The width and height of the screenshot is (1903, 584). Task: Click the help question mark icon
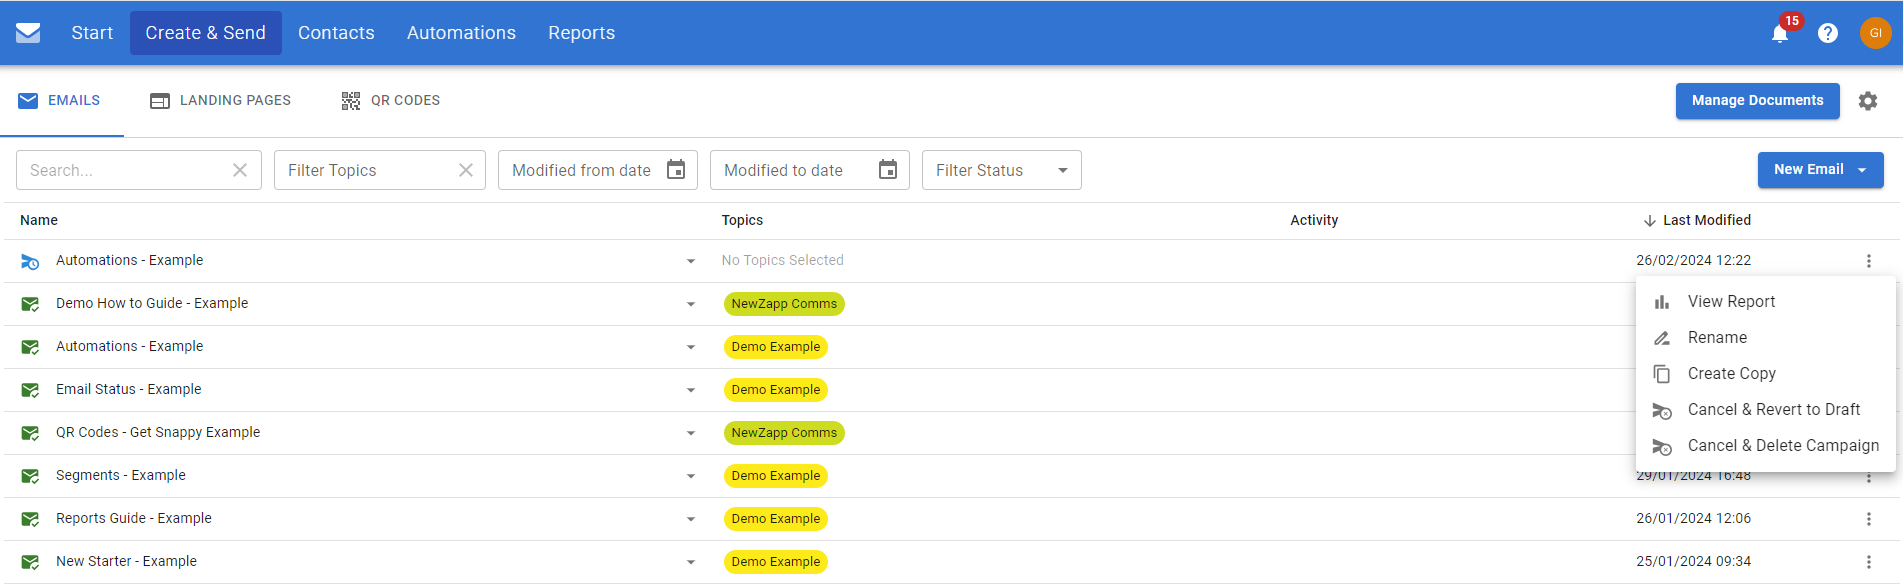[1828, 33]
